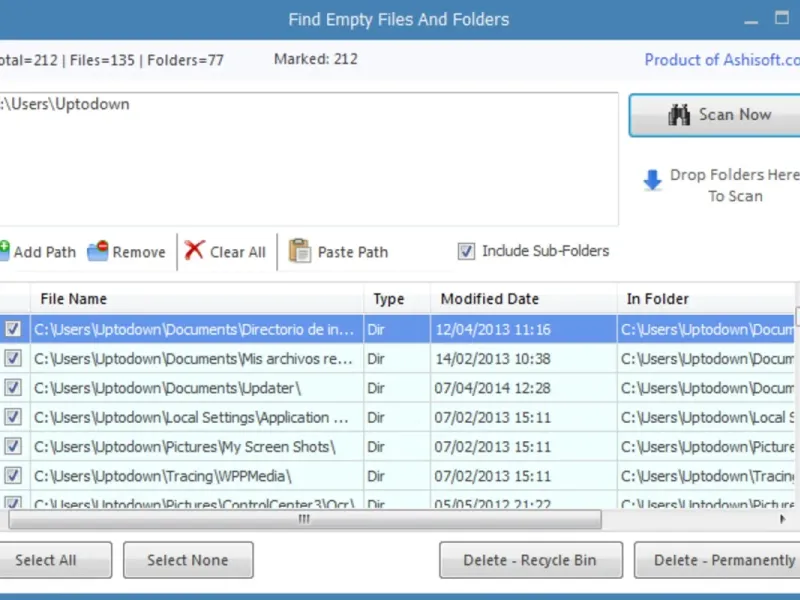800x600 pixels.
Task: Click the Paste Path clipboard icon
Action: point(299,251)
